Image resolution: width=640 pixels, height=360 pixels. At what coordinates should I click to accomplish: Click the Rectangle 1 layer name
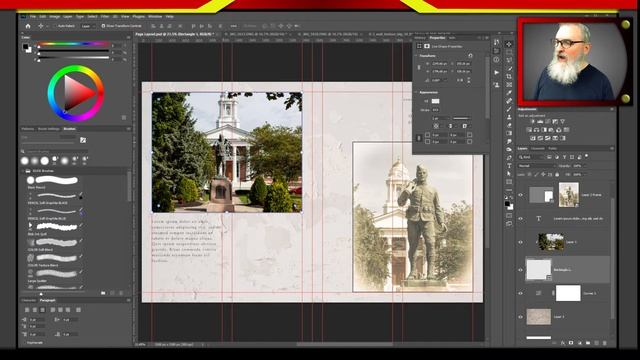(x=562, y=270)
